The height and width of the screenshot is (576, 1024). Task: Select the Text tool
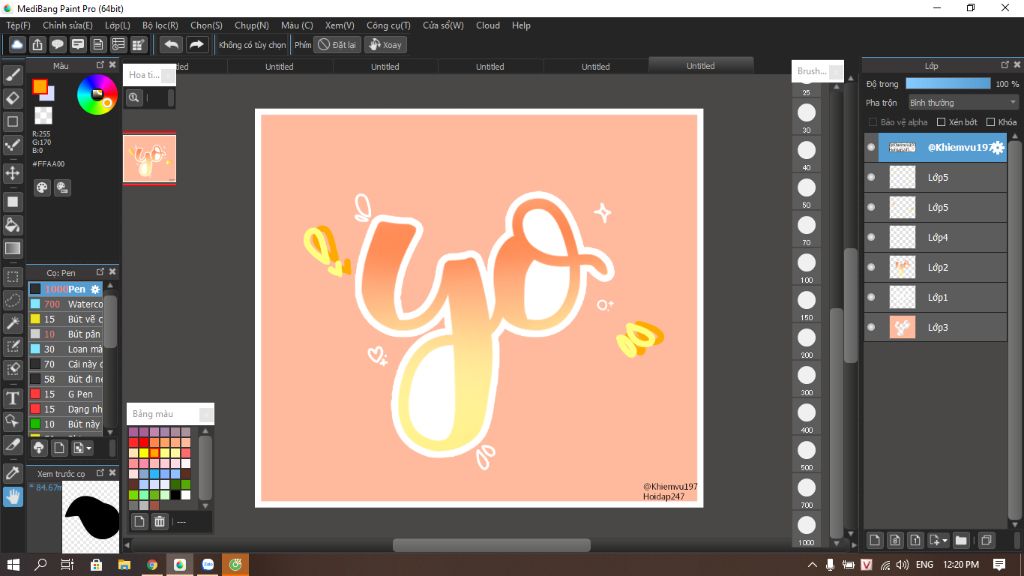[12, 398]
